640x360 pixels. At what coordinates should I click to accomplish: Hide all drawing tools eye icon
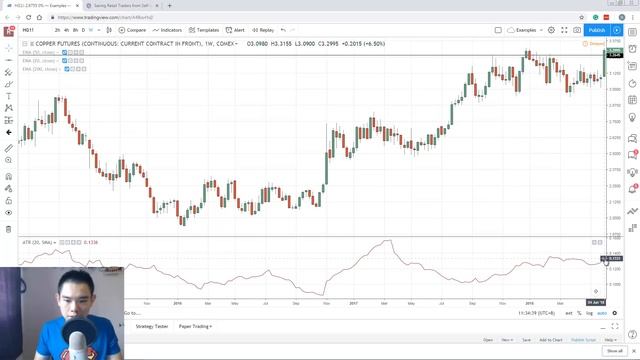coord(9,213)
